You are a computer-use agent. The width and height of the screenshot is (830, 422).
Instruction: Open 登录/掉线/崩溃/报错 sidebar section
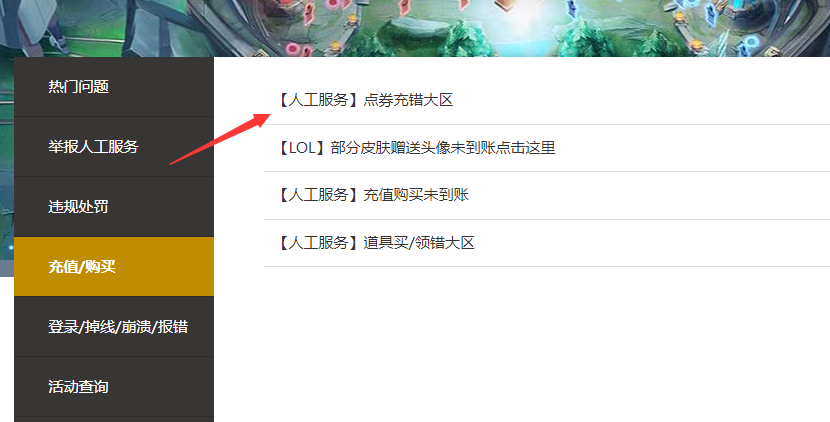pos(114,327)
